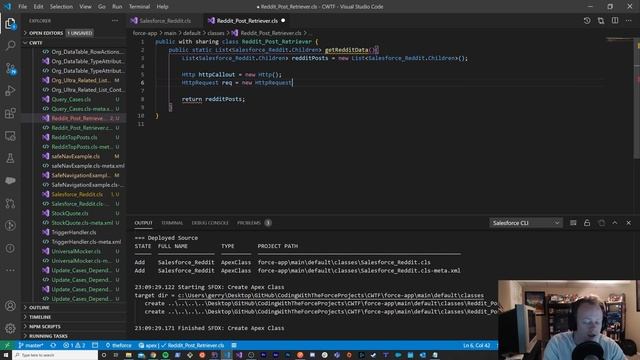Viewport: 640px width, 360px height.
Task: Click the target dir path link in output
Action: (331, 295)
